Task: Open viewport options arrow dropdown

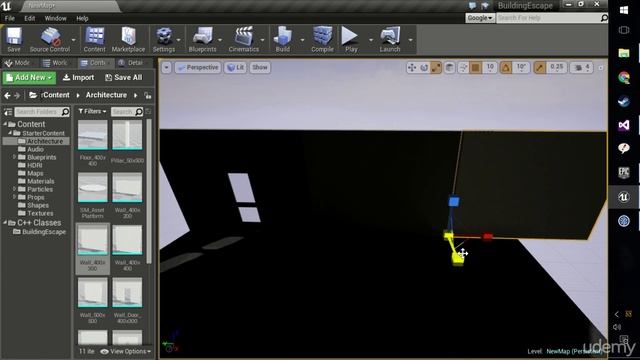Action: [166, 68]
